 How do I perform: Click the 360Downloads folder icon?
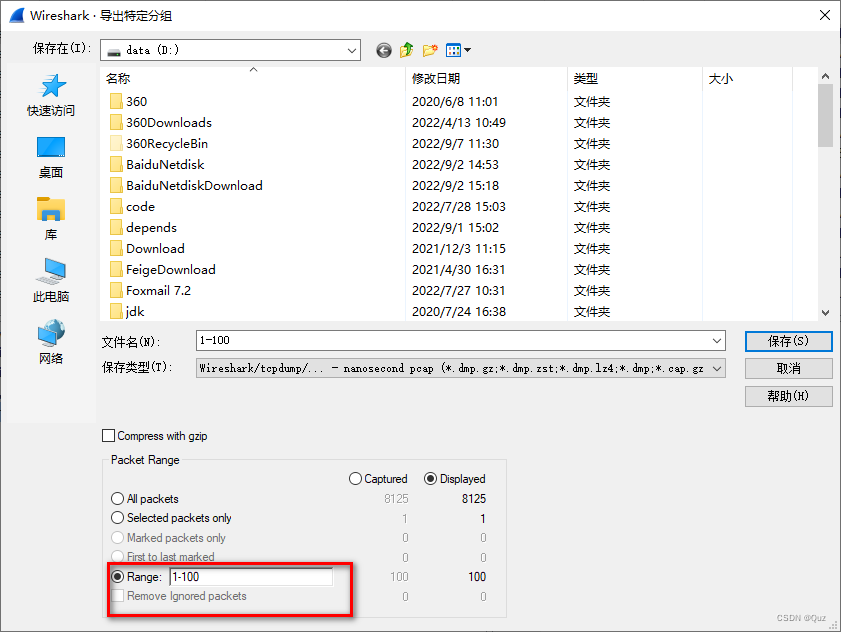tap(116, 122)
